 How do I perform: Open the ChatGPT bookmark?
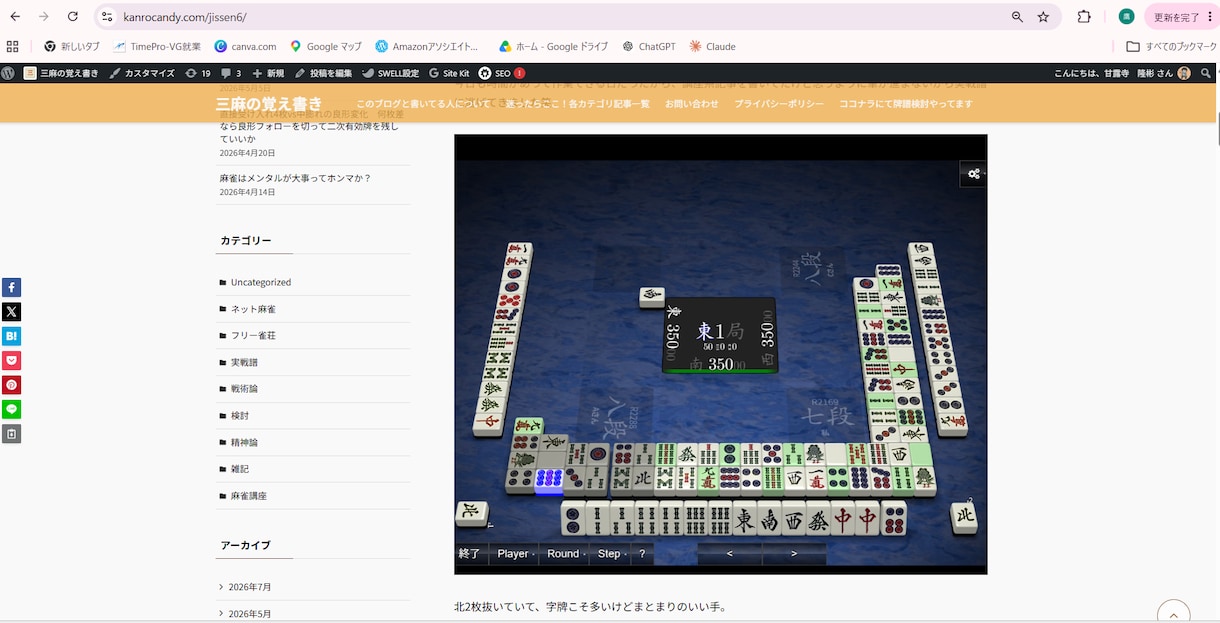point(649,46)
